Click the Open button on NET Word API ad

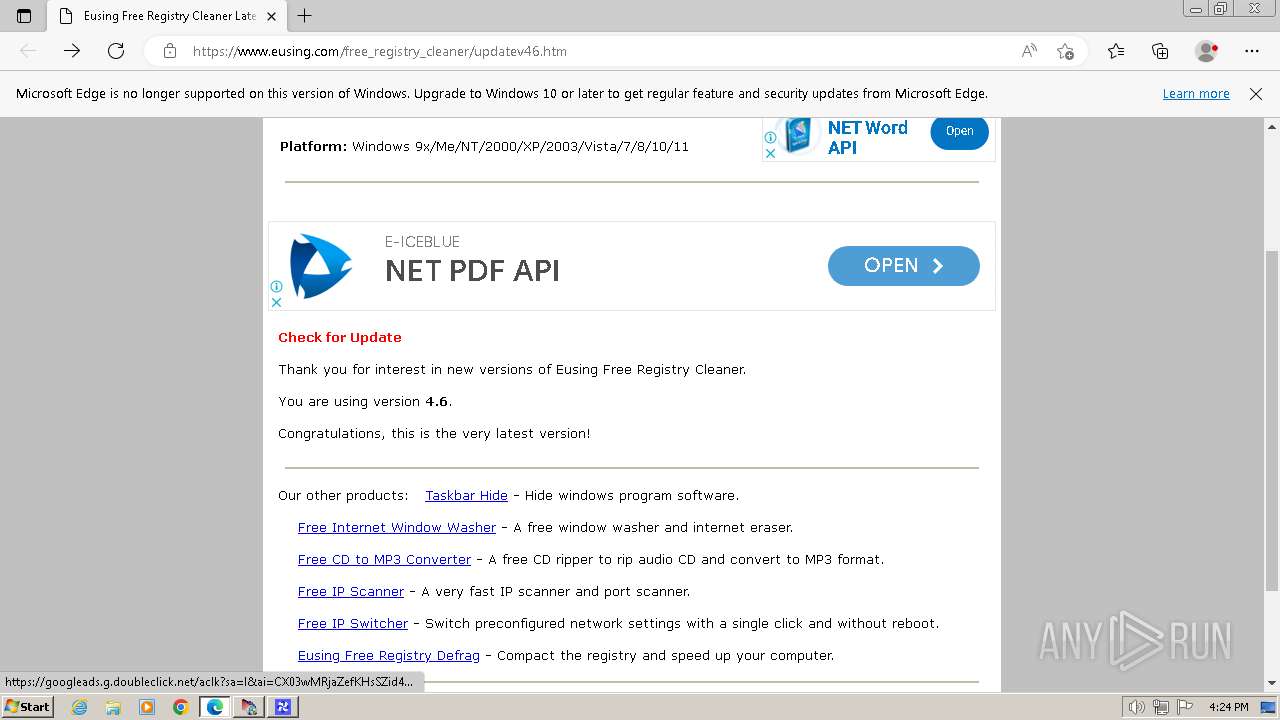(x=959, y=131)
